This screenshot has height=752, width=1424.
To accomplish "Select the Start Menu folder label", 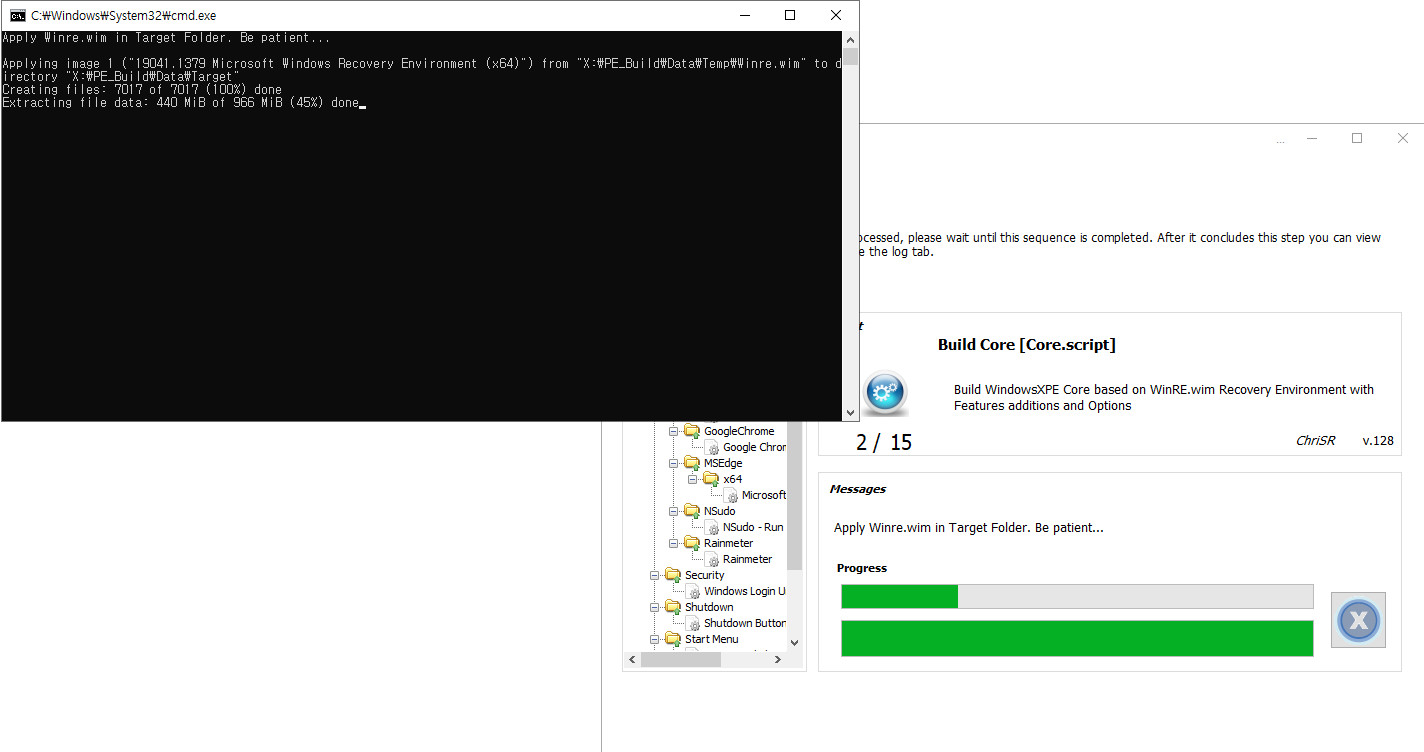I will click(x=711, y=639).
